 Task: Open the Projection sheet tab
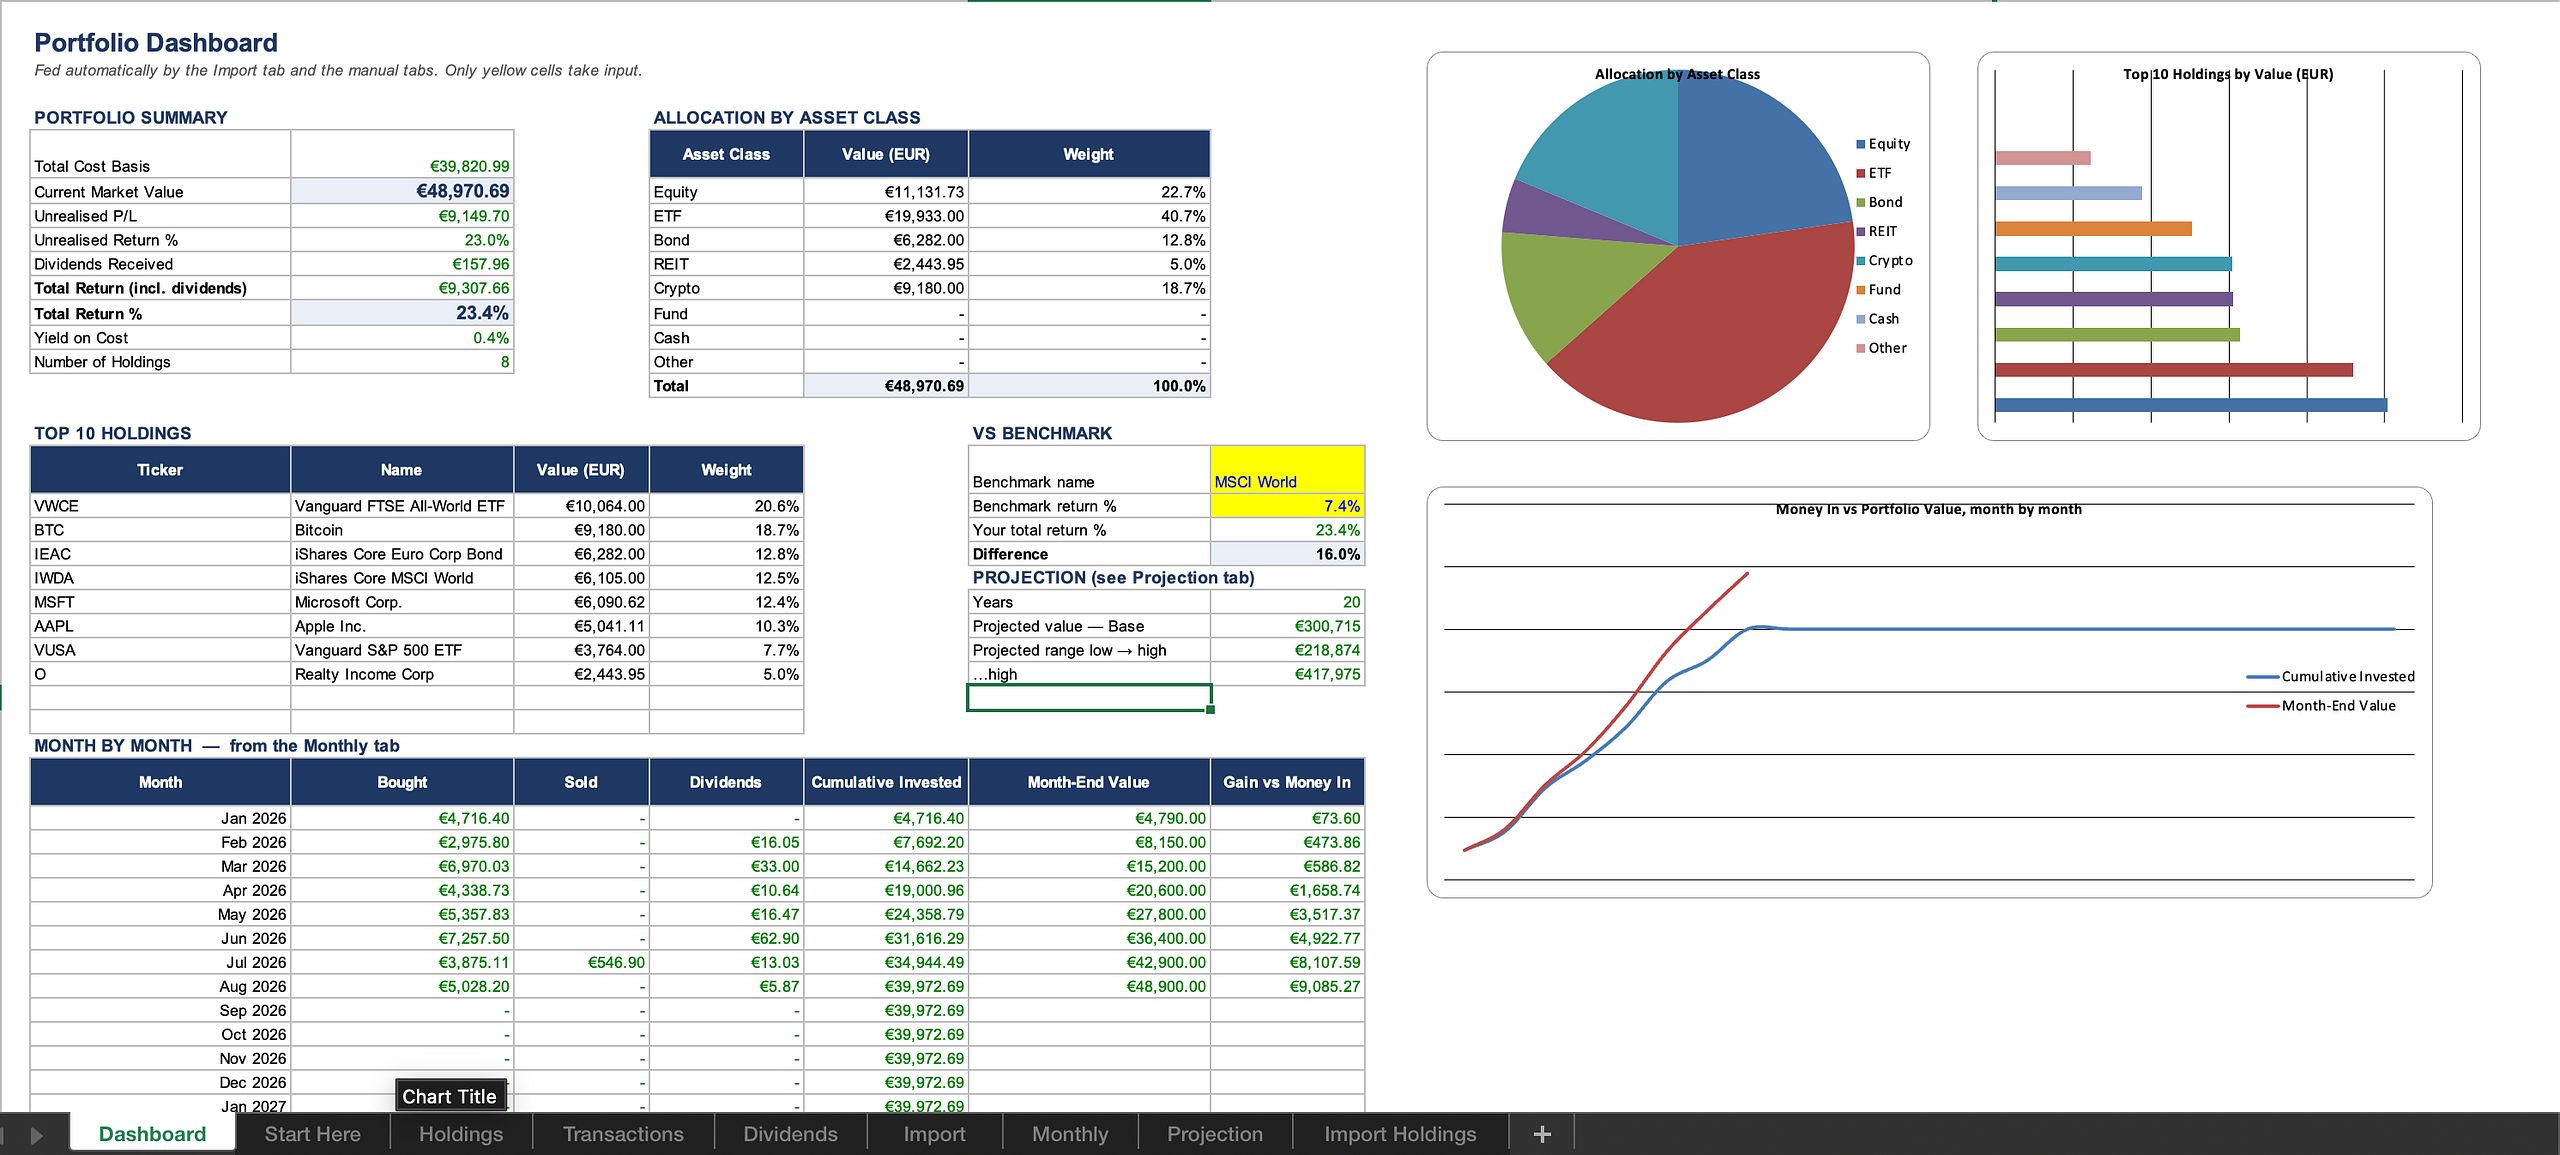(1215, 1134)
